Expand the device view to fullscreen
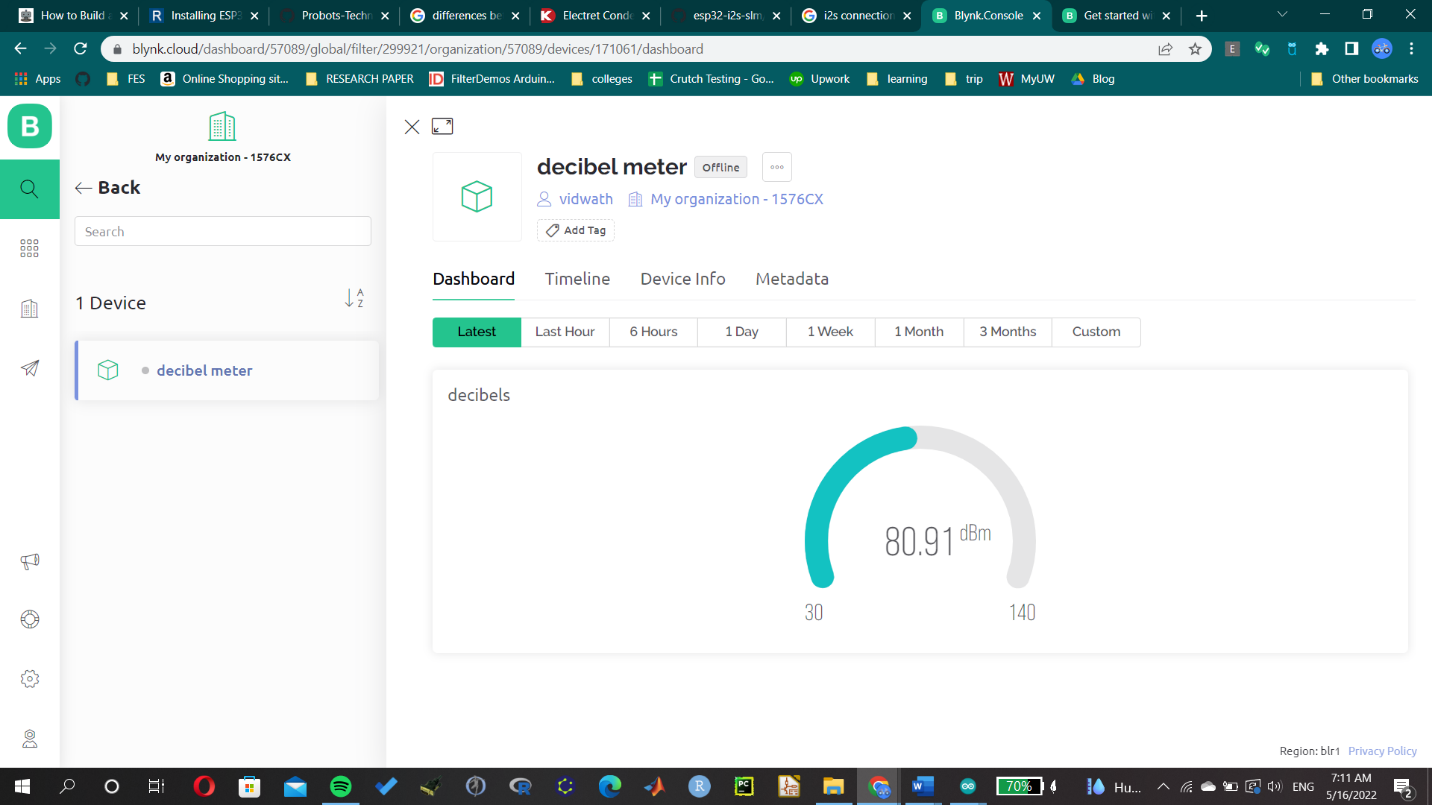Viewport: 1432px width, 805px height. 442,126
